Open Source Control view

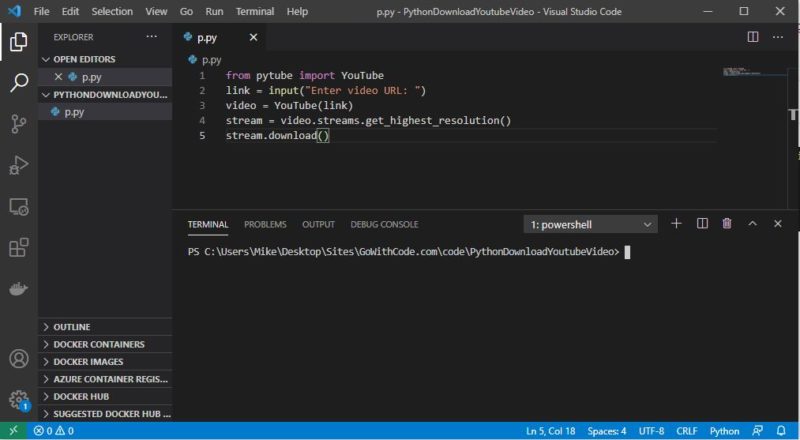(18, 124)
